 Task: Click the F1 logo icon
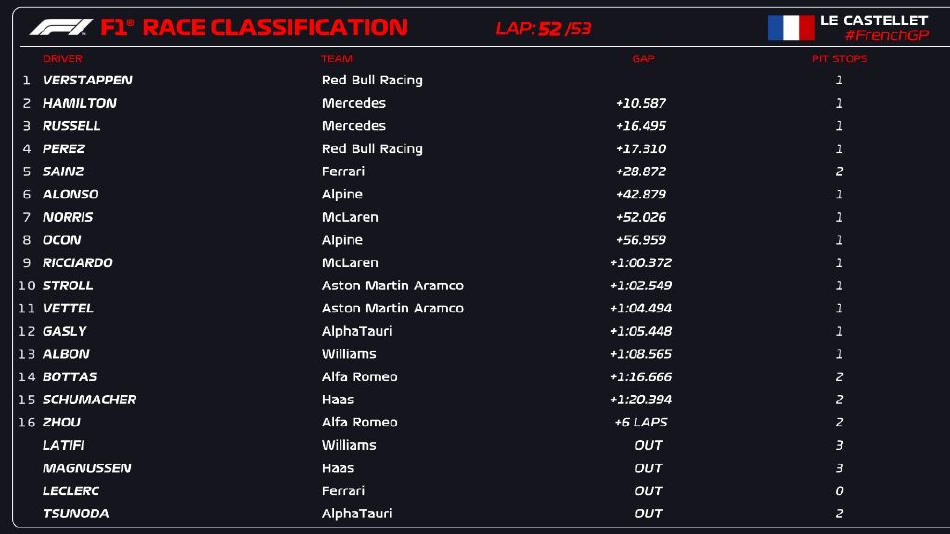(x=61, y=28)
